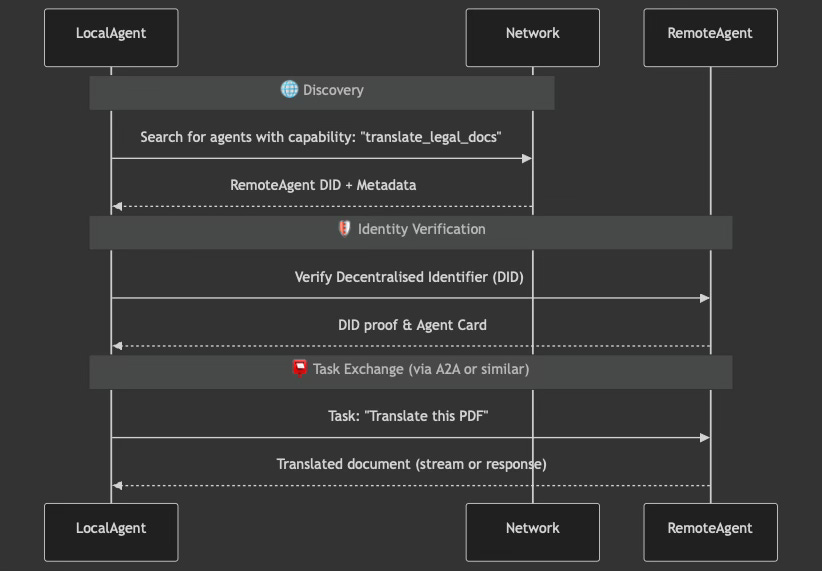Click the red speech bubble icon by Task Exchange
The height and width of the screenshot is (571, 822).
pos(299,369)
